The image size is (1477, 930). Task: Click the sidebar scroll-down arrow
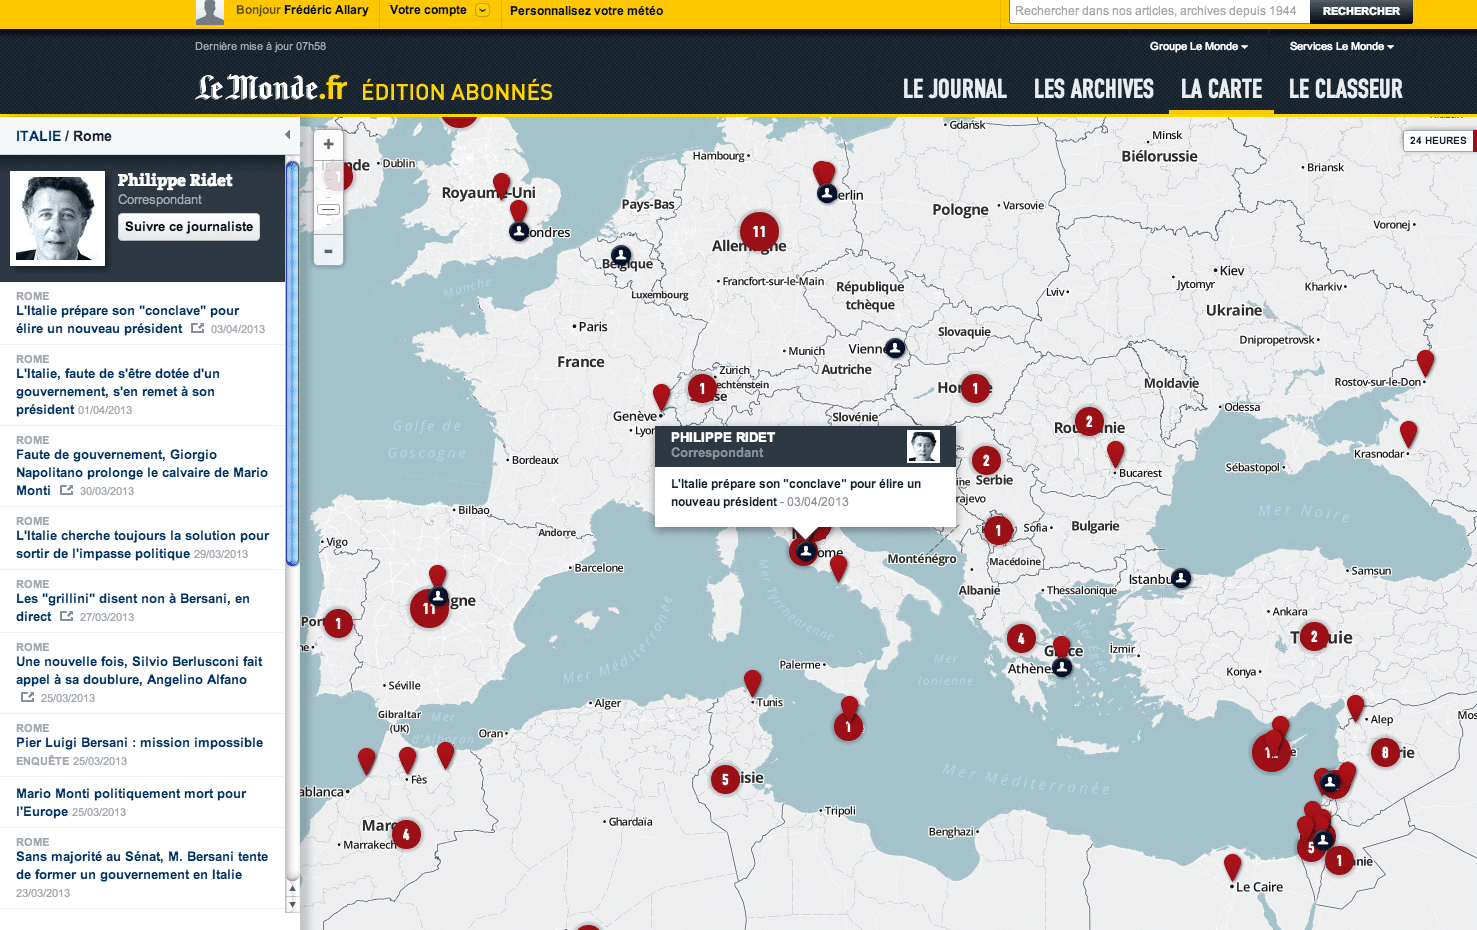point(292,904)
